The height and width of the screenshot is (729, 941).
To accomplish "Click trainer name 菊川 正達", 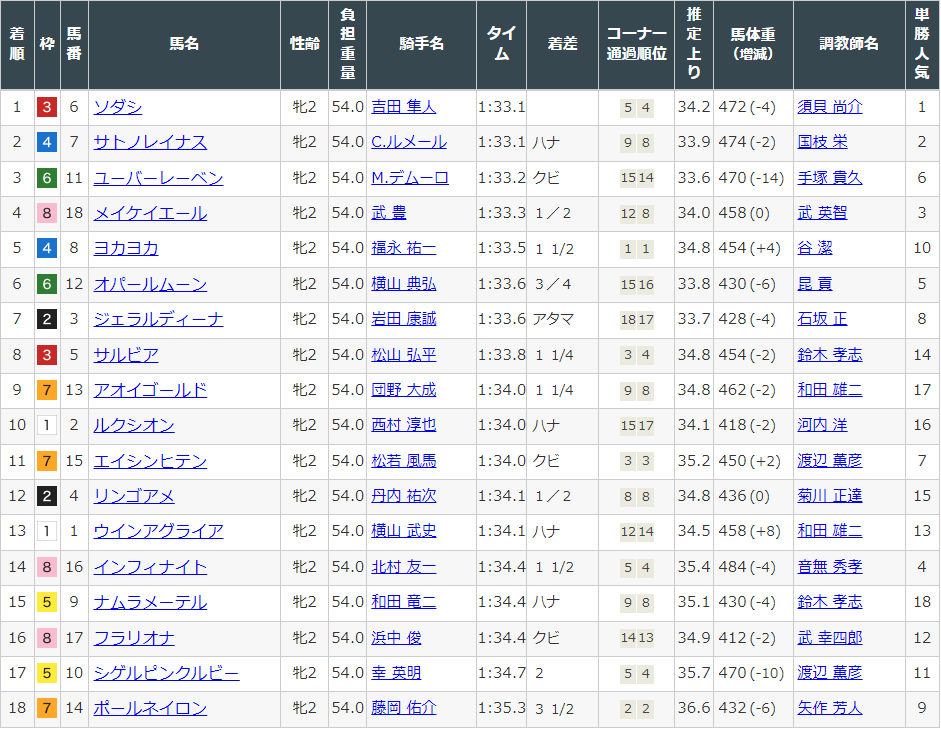I will (829, 497).
